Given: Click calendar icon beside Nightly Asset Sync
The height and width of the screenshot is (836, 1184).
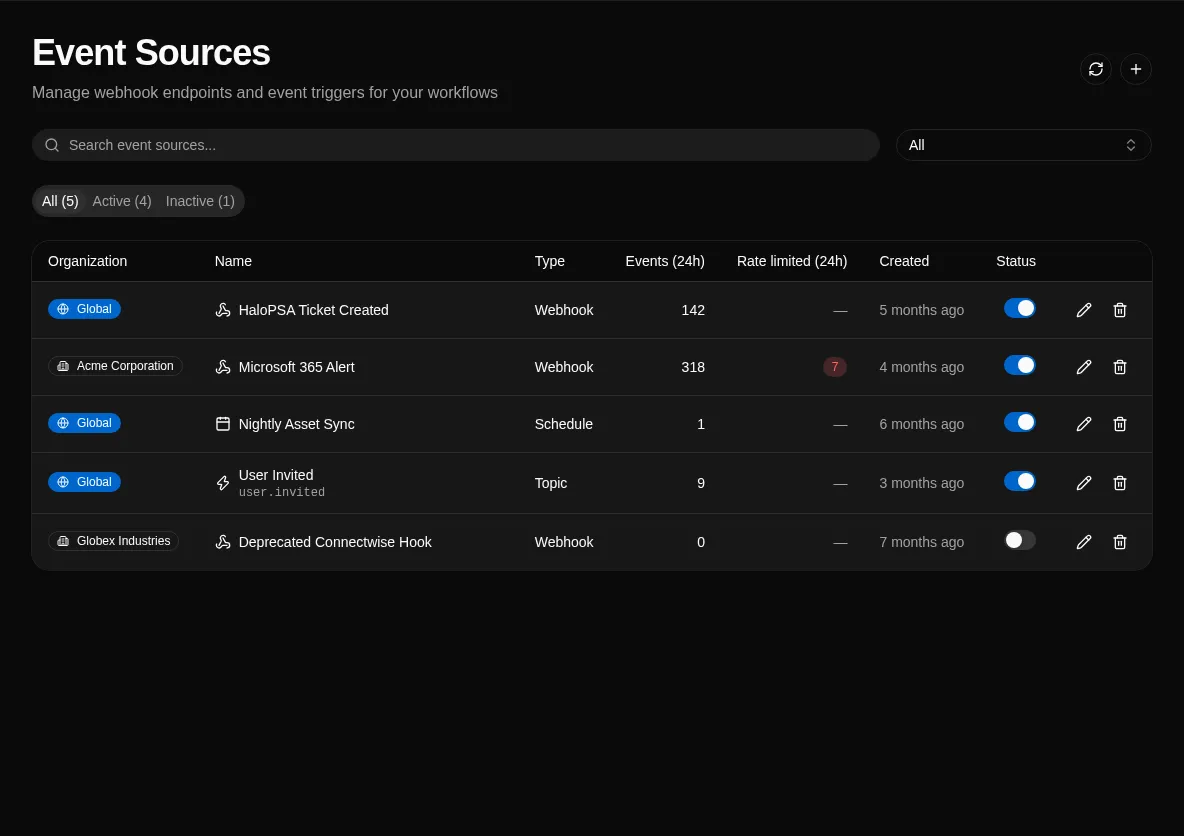Looking at the screenshot, I should click(x=223, y=424).
